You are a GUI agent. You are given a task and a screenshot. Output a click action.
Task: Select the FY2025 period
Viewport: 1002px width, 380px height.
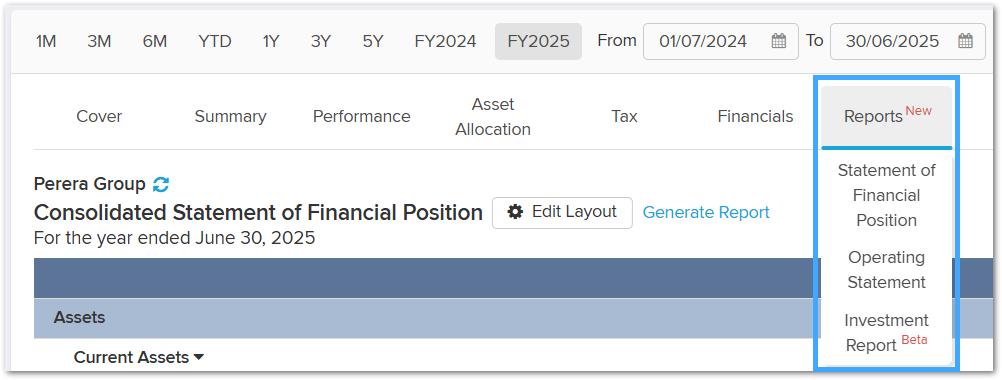pos(538,42)
